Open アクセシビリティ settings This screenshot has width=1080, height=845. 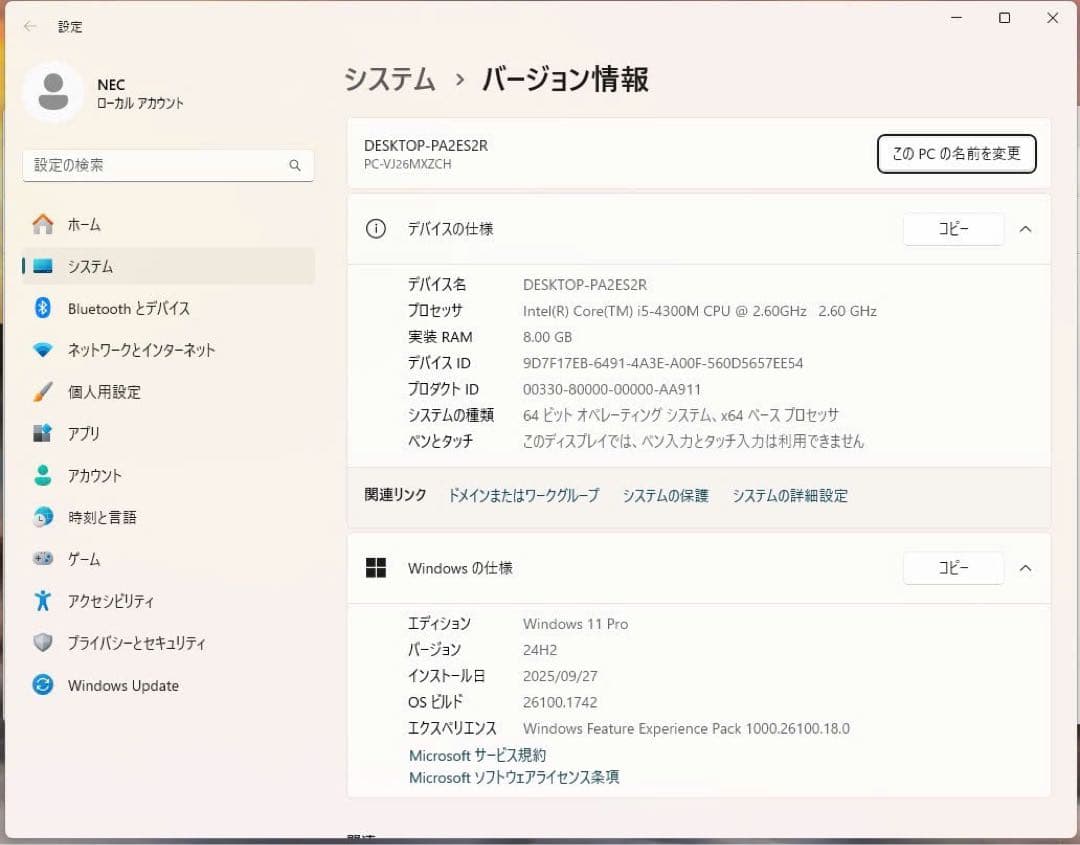(168, 601)
